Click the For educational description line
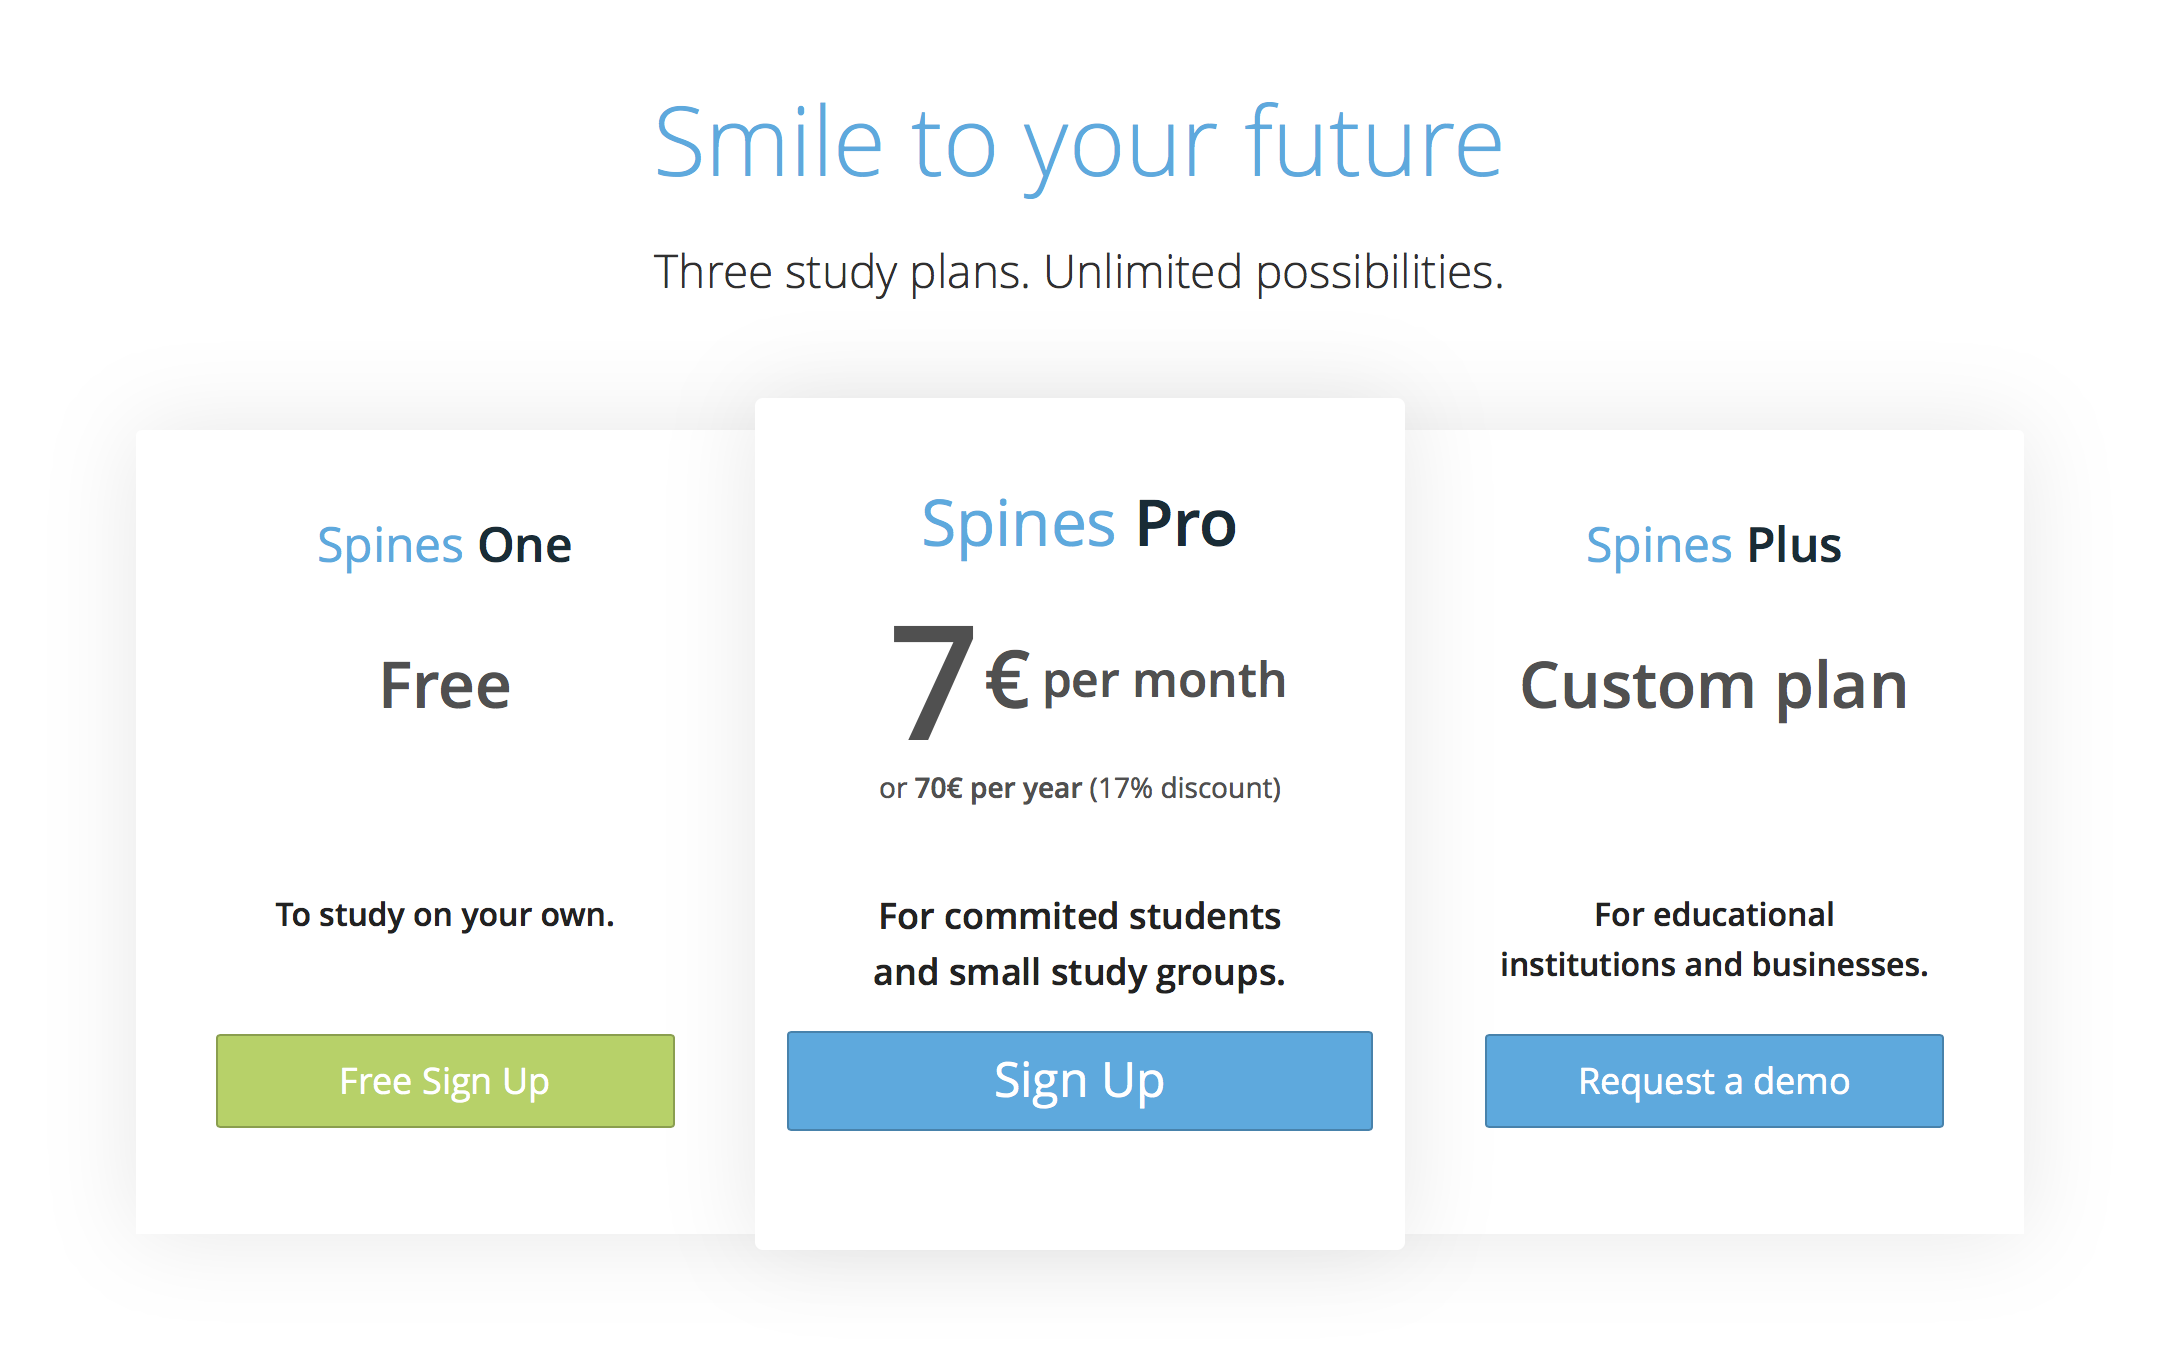The height and width of the screenshot is (1360, 2160). 1713,914
